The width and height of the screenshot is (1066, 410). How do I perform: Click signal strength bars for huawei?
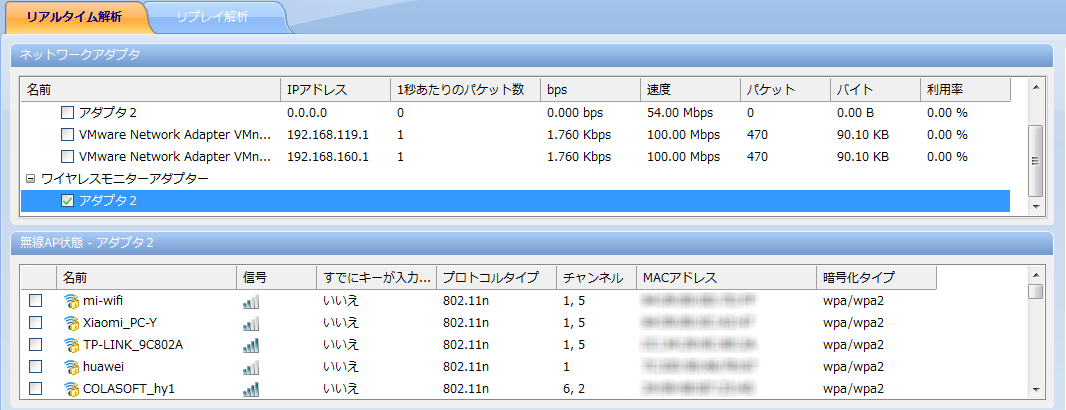pyautogui.click(x=251, y=367)
